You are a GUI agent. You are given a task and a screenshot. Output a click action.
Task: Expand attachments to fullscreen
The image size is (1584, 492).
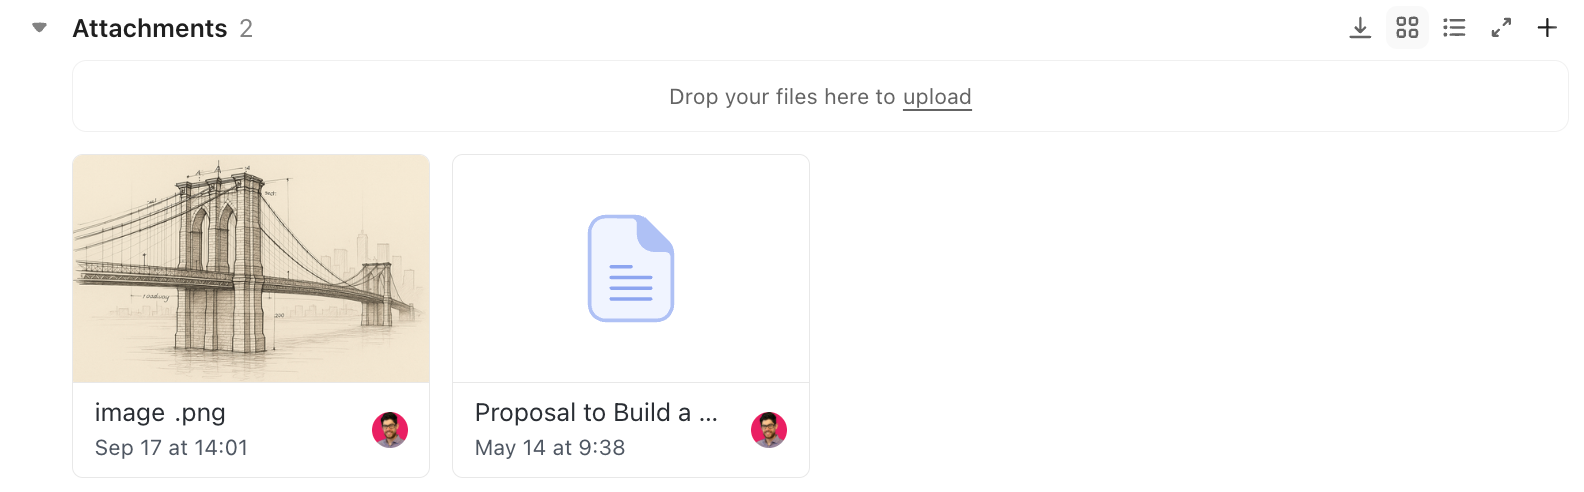(1501, 28)
